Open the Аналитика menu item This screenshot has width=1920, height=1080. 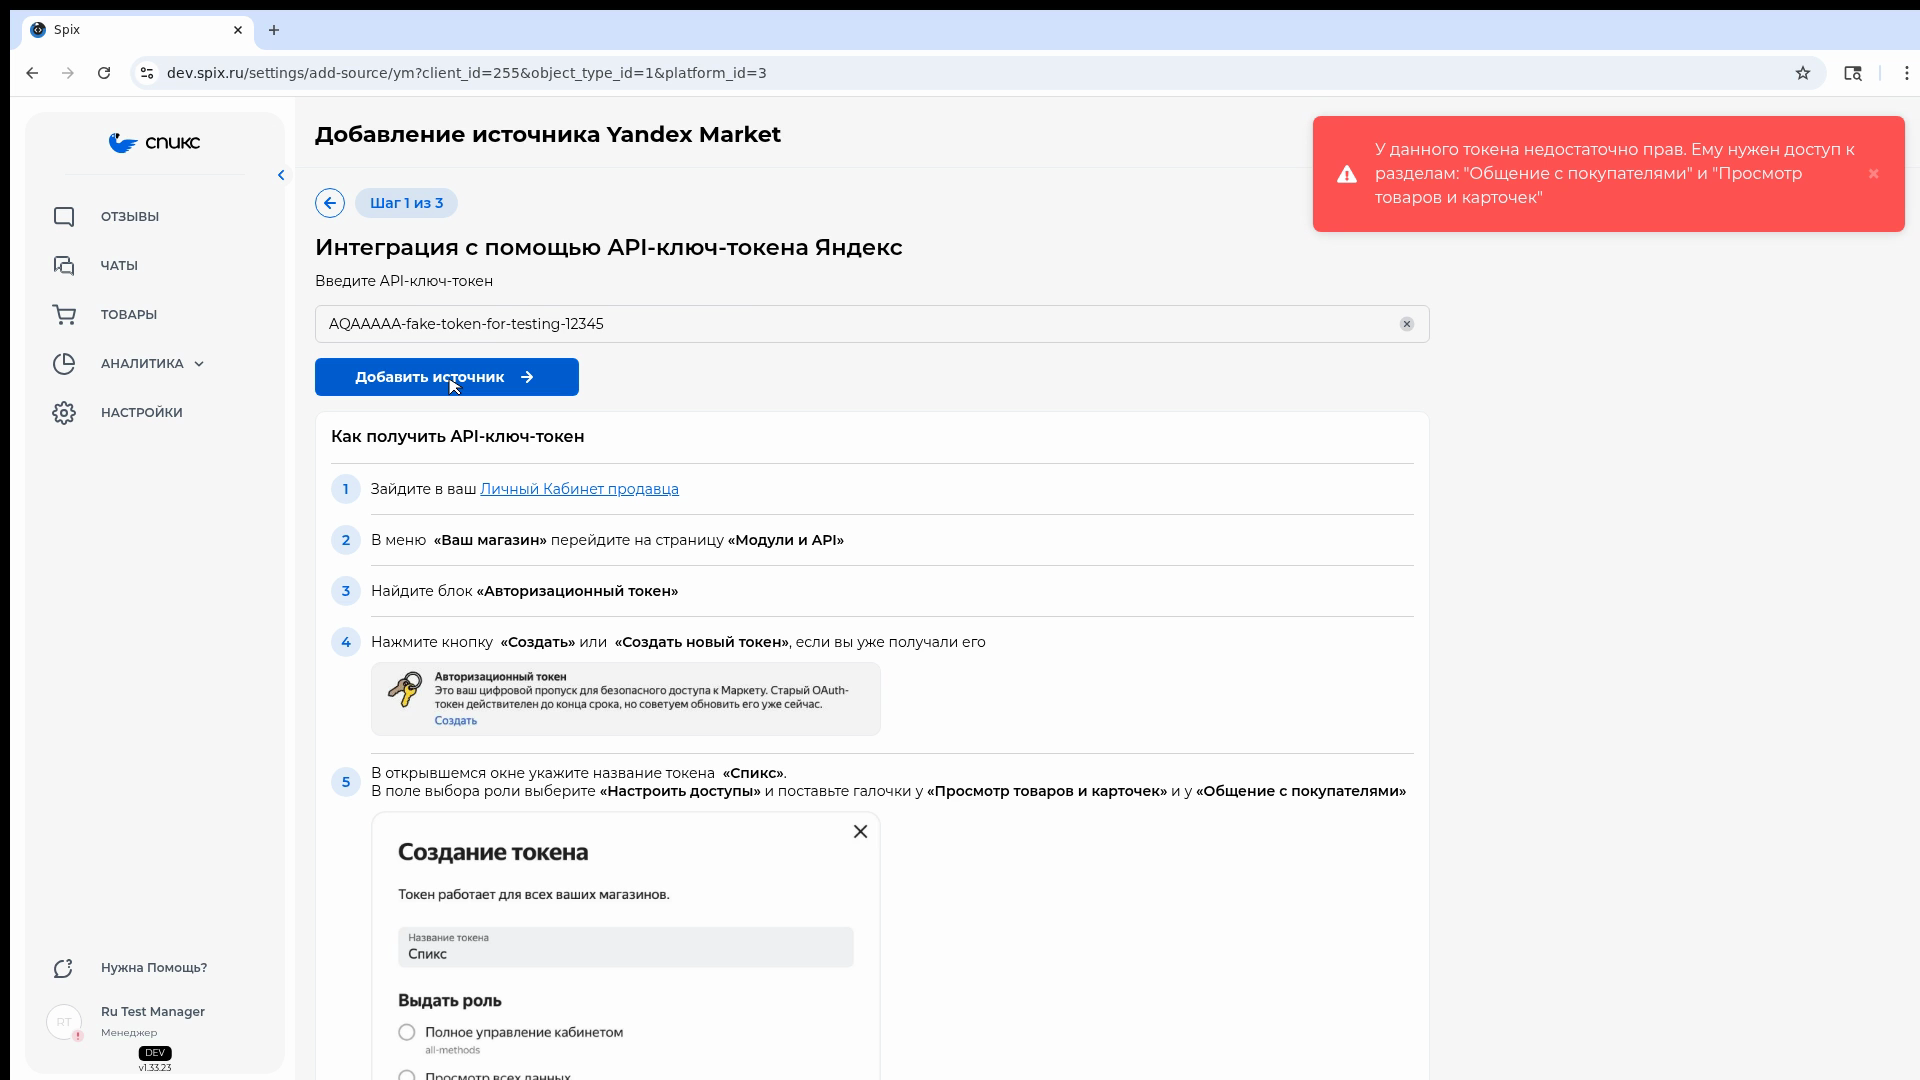[142, 364]
